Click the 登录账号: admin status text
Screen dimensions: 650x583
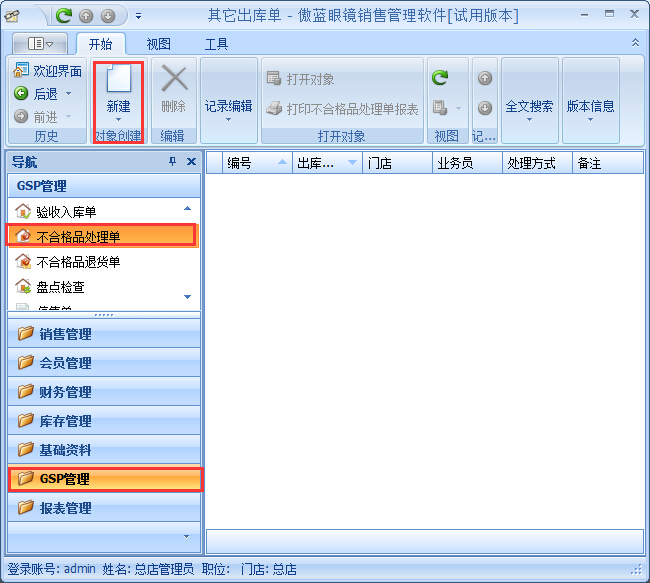[51, 569]
